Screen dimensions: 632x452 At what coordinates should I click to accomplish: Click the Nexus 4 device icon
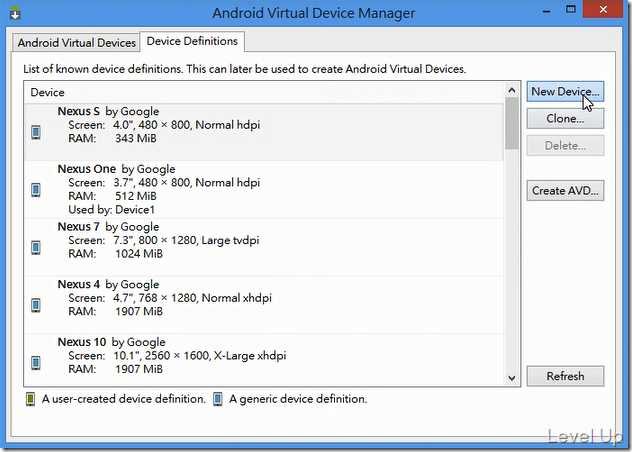point(36,305)
